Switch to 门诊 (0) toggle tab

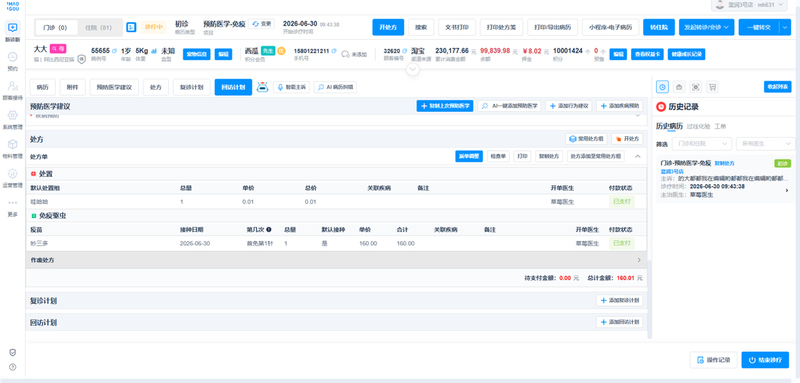[56, 28]
